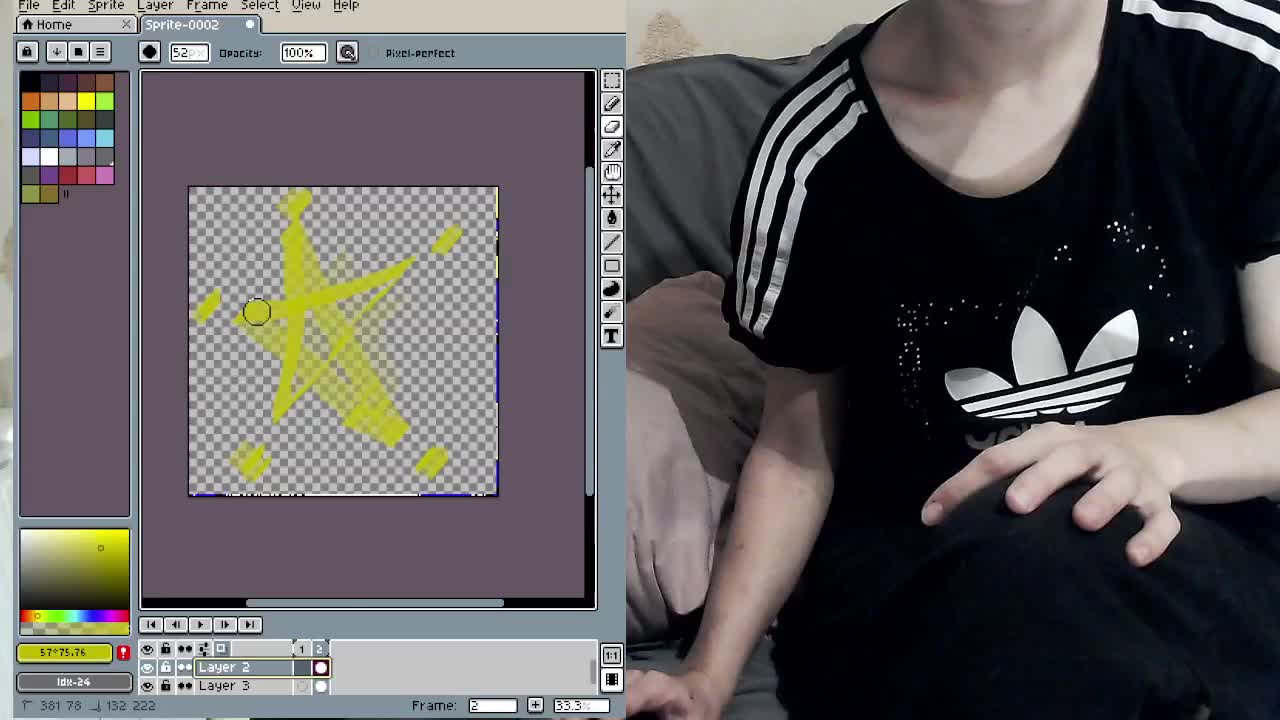1280x720 pixels.
Task: Jump to the first frame with playback controls
Action: click(x=151, y=624)
